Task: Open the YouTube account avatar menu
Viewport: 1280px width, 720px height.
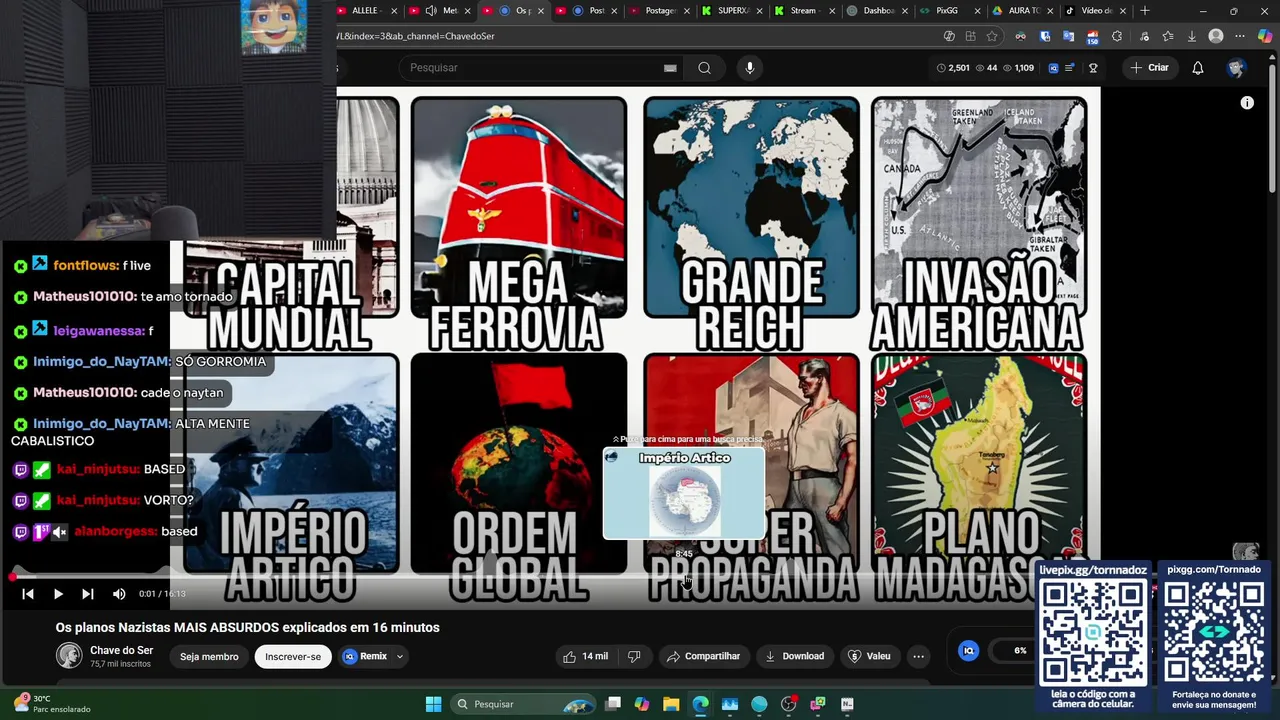Action: click(x=1236, y=67)
